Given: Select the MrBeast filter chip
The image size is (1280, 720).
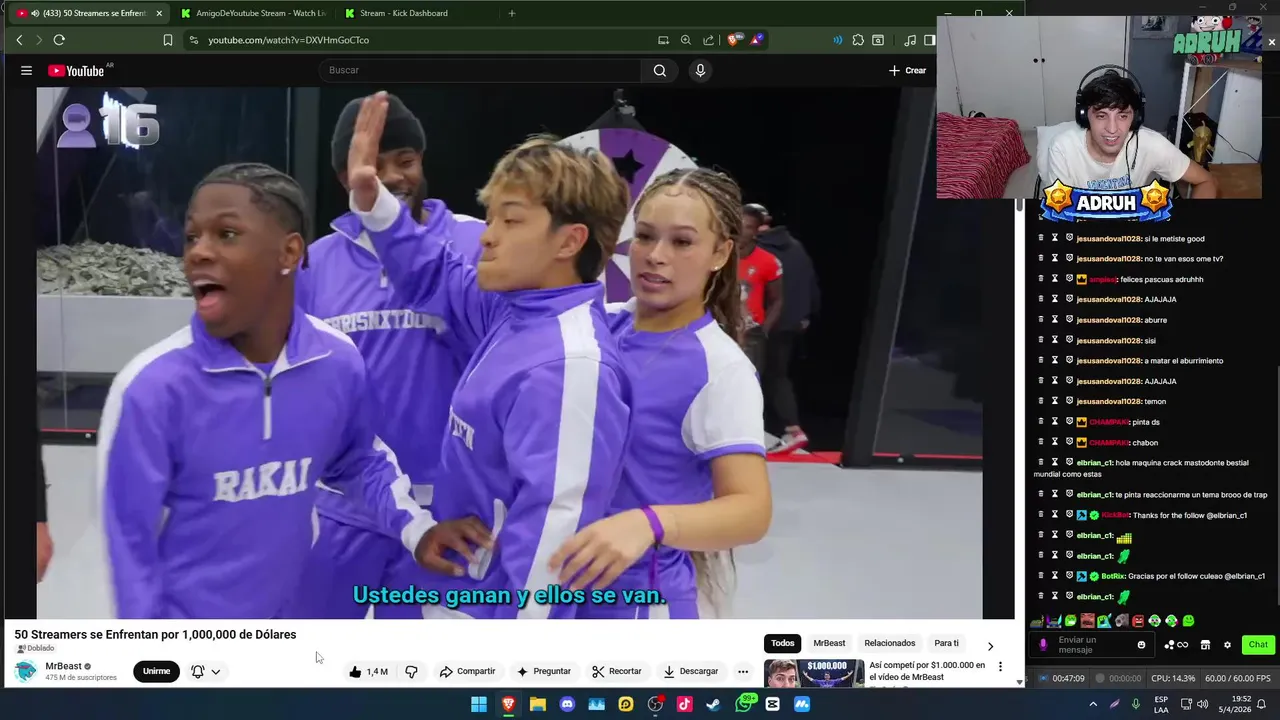Looking at the screenshot, I should click(829, 643).
